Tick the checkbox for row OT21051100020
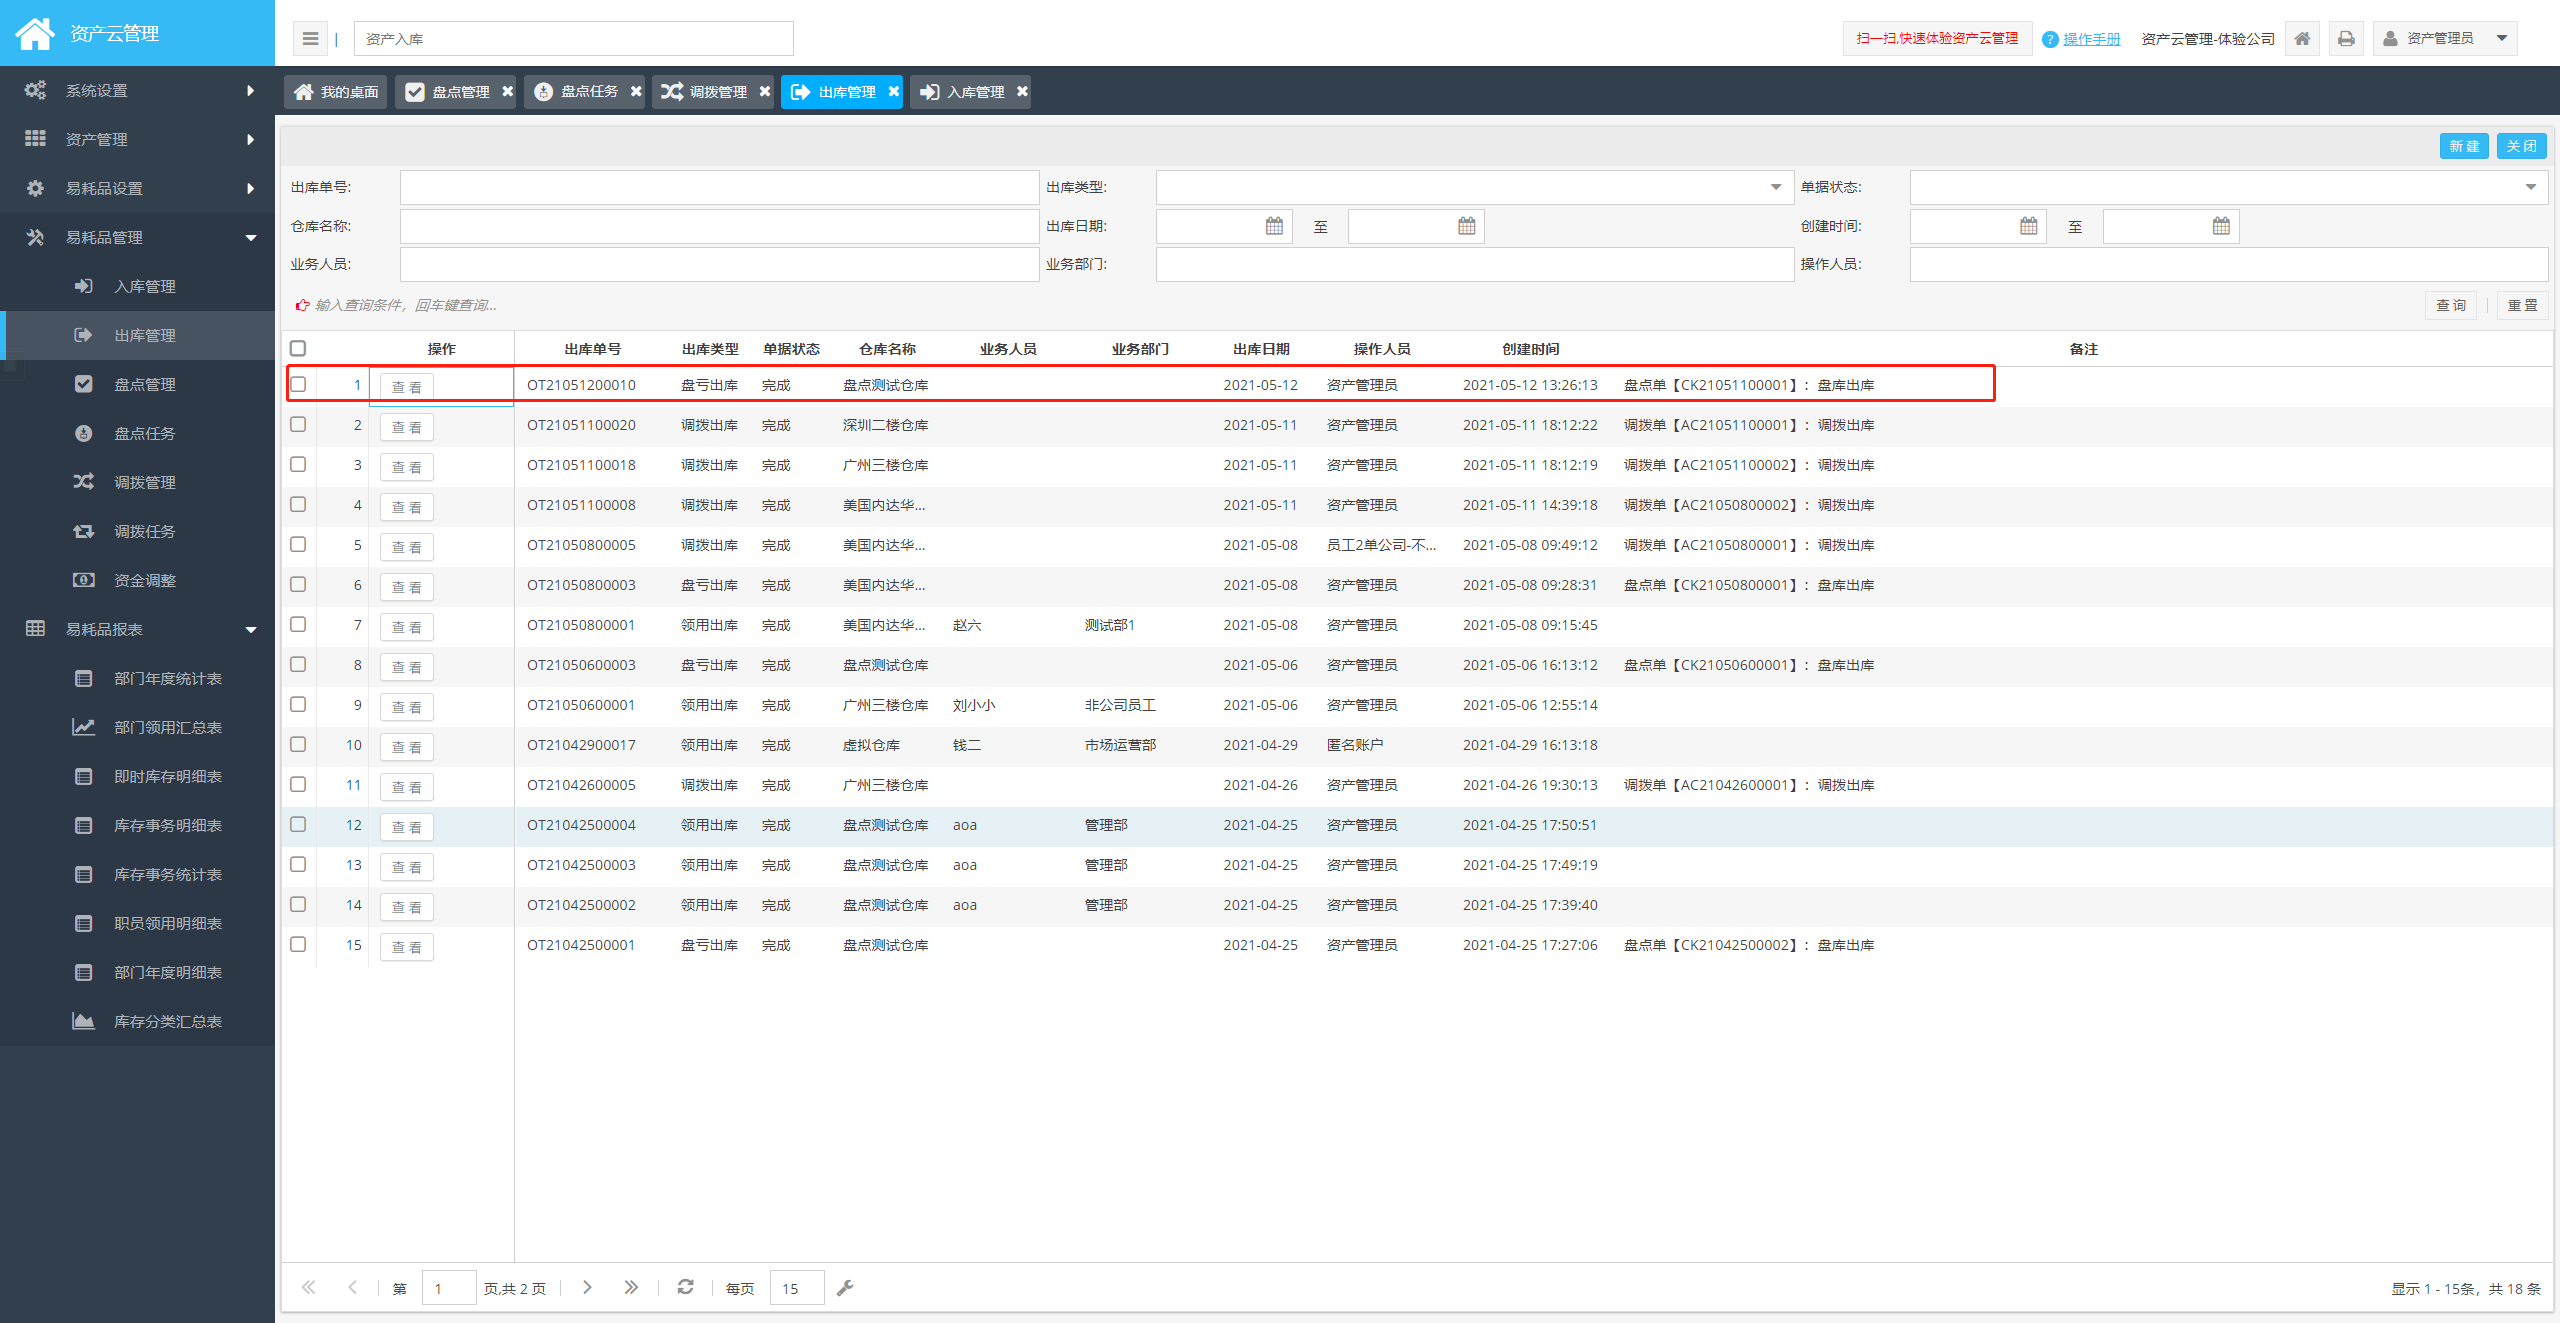Screen dimensions: 2560x1323 click(298, 424)
